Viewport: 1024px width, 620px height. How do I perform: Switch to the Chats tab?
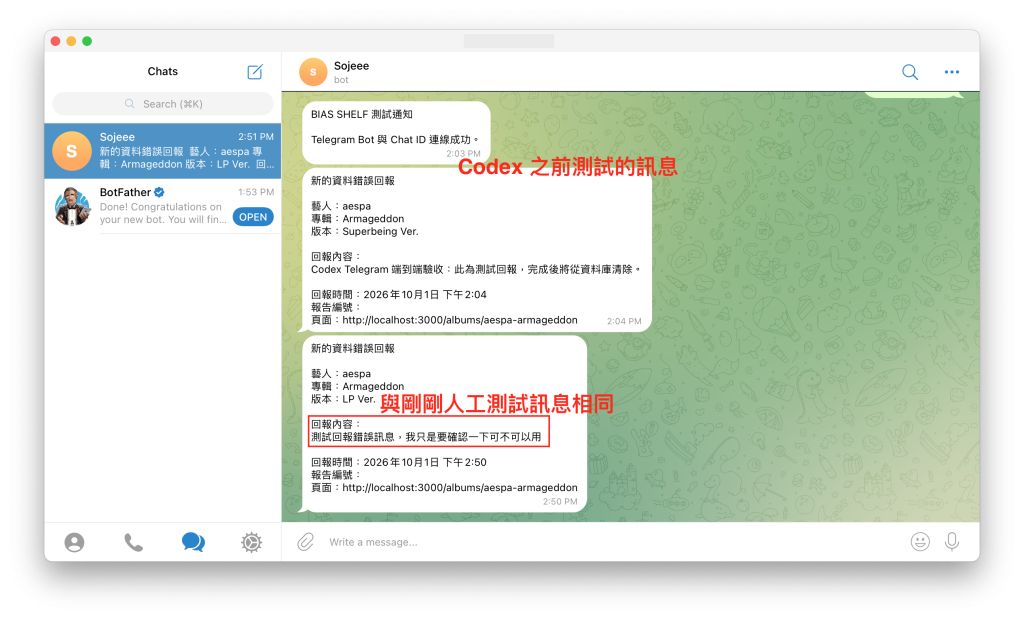click(x=193, y=542)
